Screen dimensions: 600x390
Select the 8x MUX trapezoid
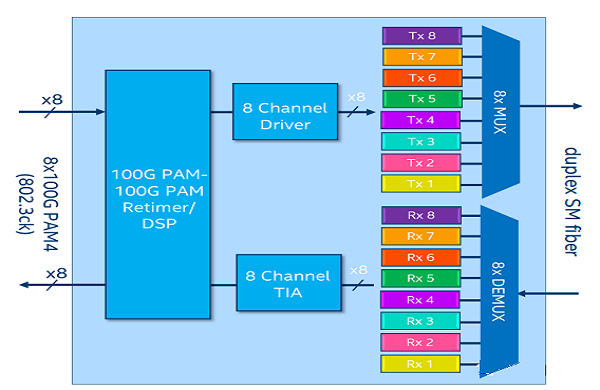501,112
